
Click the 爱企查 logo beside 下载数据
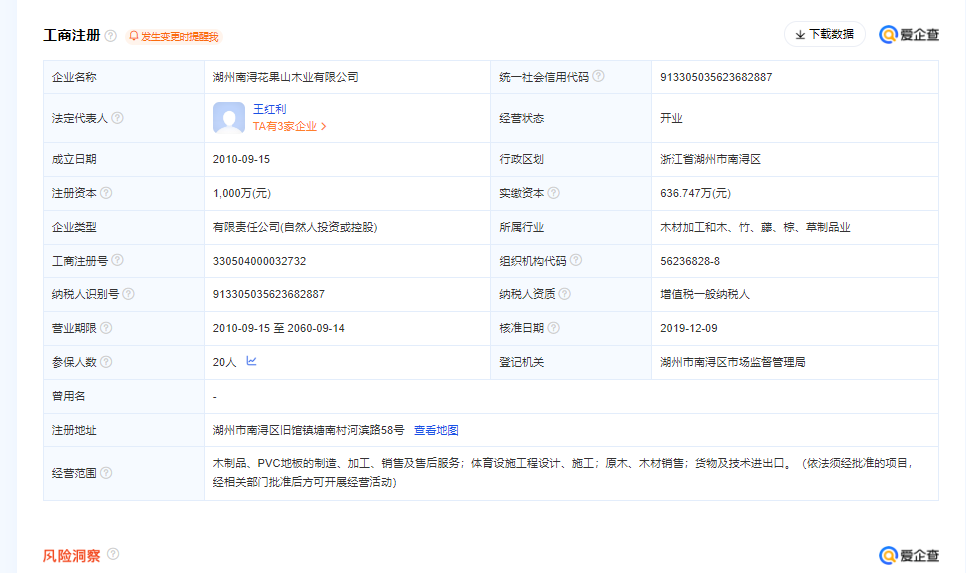click(x=909, y=35)
